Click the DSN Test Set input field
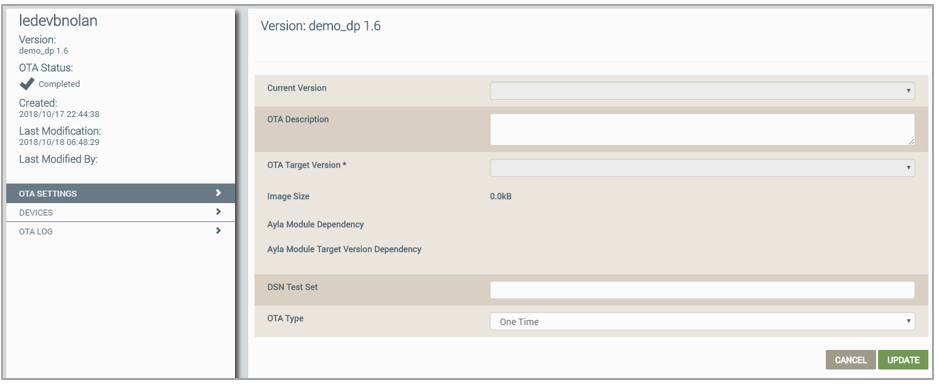This screenshot has width=940, height=386. click(702, 290)
